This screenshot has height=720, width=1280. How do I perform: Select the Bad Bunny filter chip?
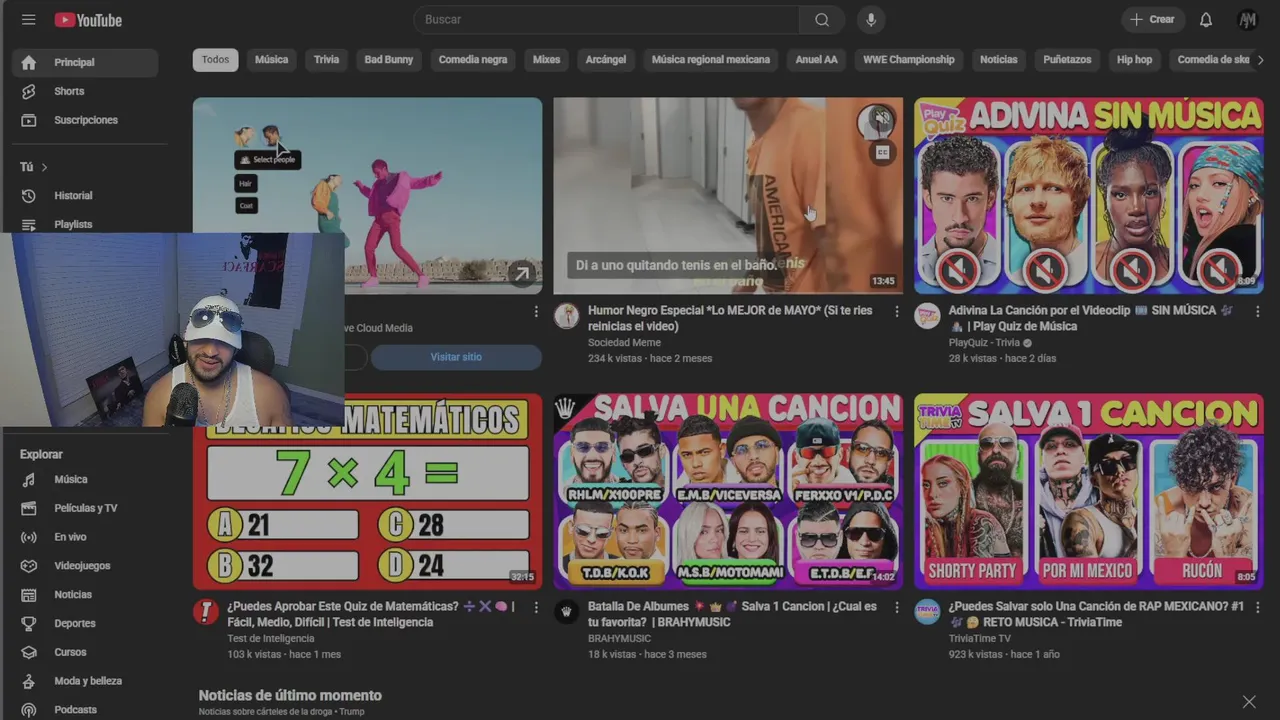tap(389, 60)
